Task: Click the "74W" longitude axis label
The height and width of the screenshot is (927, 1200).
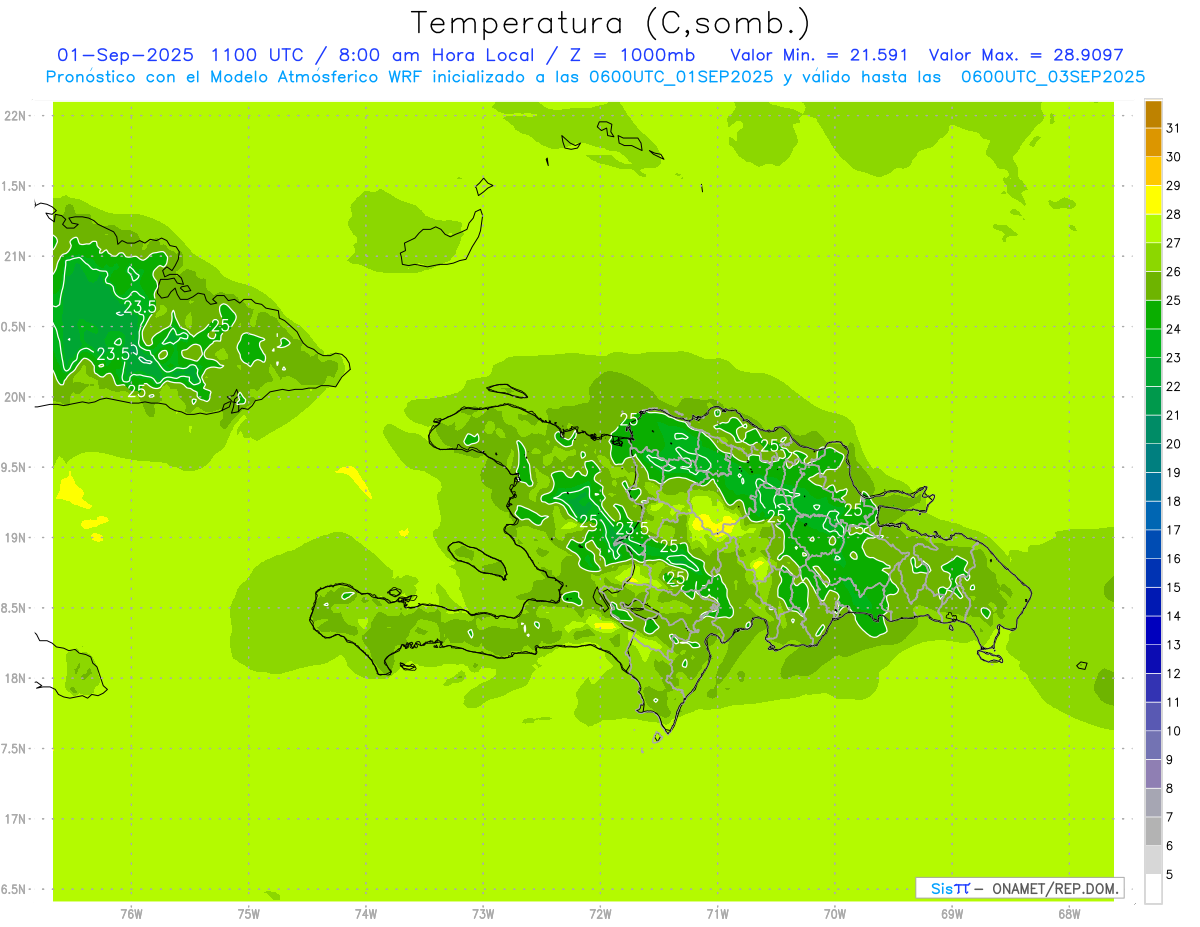Action: pos(366,914)
